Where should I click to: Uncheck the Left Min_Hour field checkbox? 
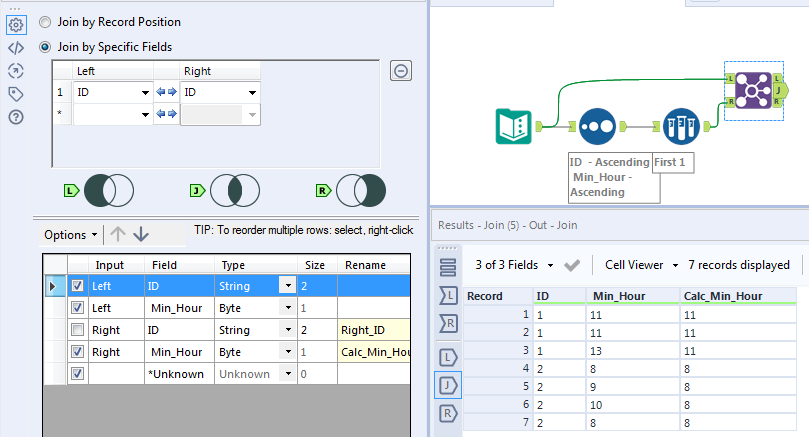[77, 307]
